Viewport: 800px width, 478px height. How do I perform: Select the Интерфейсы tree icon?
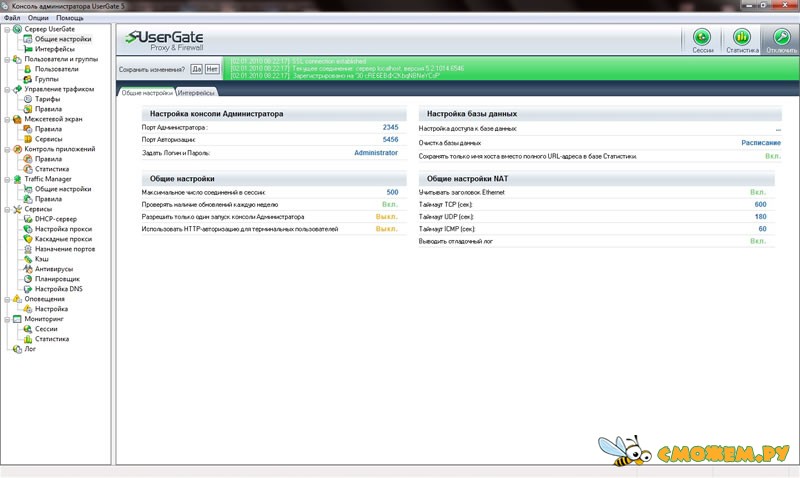click(x=28, y=49)
